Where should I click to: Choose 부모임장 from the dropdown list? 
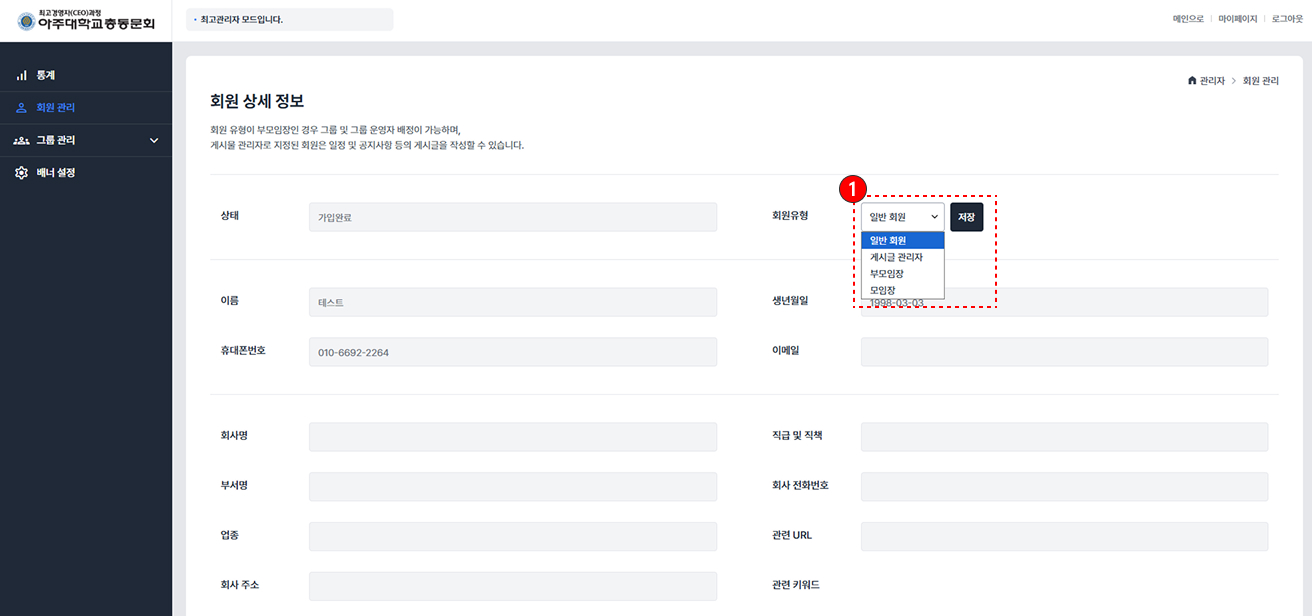(x=903, y=273)
